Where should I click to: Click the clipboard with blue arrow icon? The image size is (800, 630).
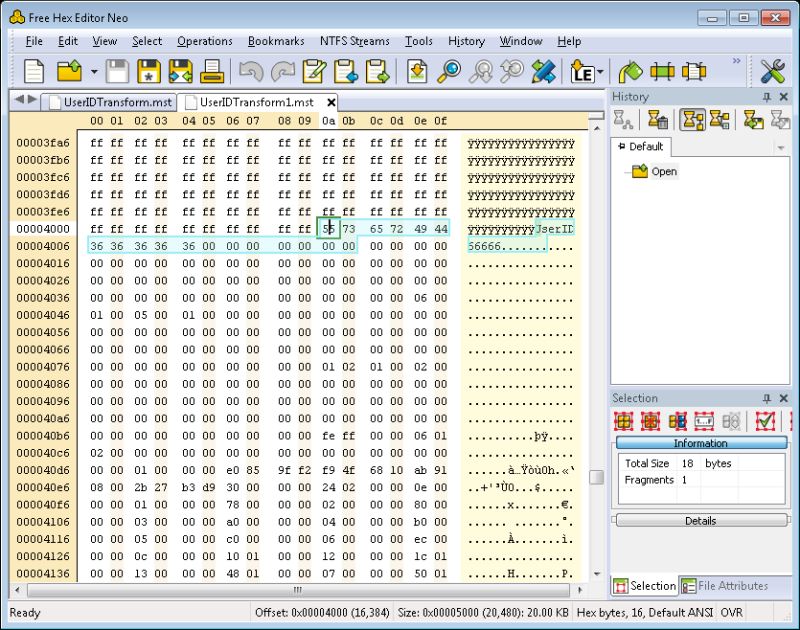[345, 71]
